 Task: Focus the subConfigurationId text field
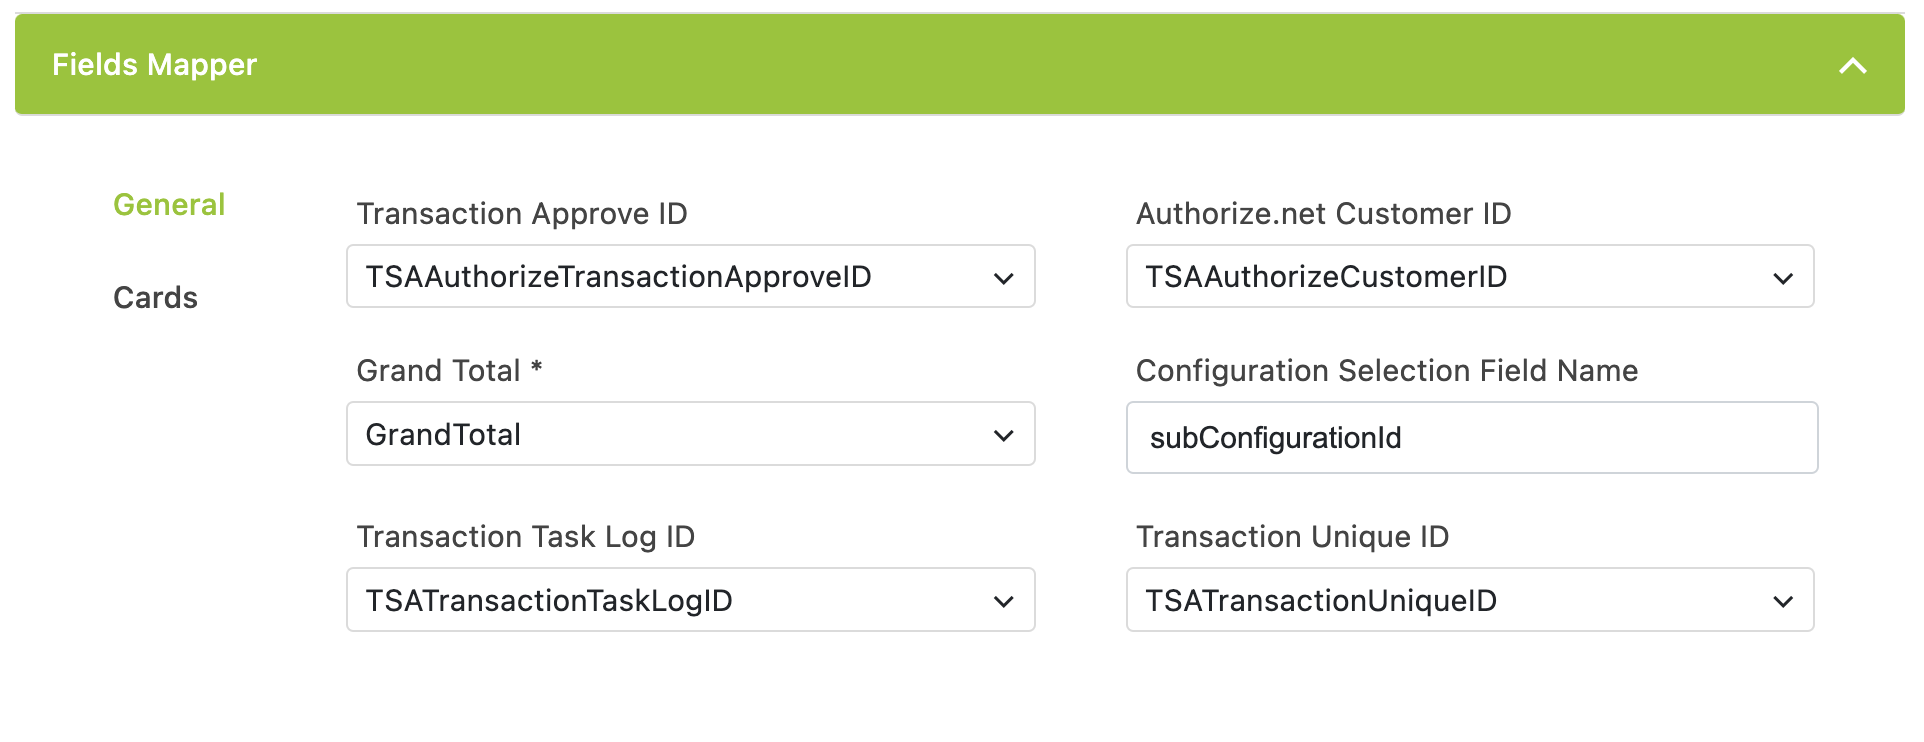pyautogui.click(x=1472, y=438)
